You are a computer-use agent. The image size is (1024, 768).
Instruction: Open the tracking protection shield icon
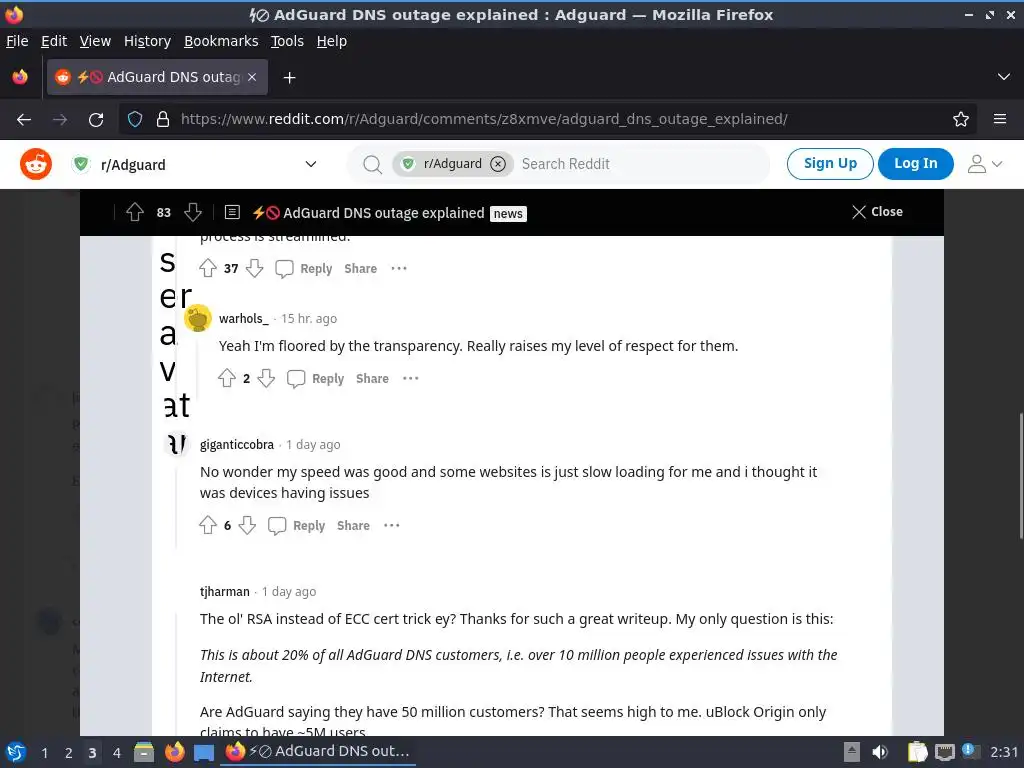pos(135,120)
